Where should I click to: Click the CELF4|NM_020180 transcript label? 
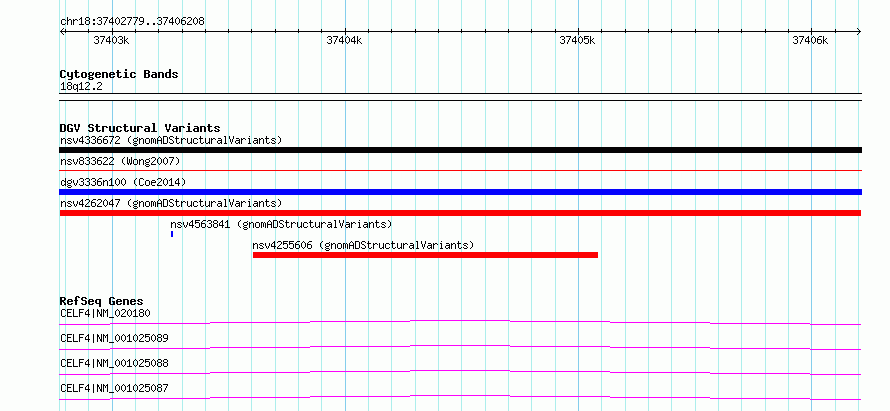(105, 313)
